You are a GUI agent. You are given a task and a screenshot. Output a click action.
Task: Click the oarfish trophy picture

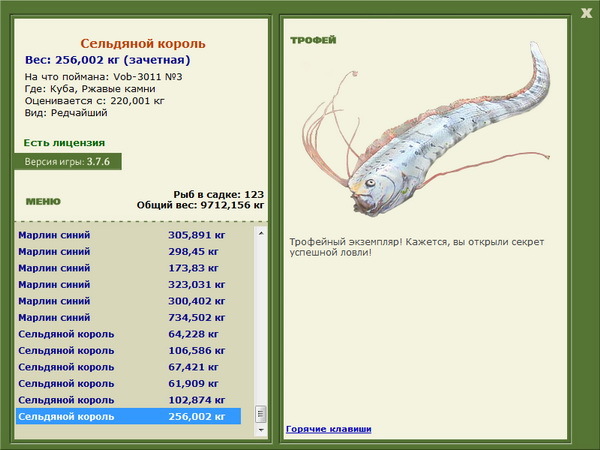[x=426, y=130]
